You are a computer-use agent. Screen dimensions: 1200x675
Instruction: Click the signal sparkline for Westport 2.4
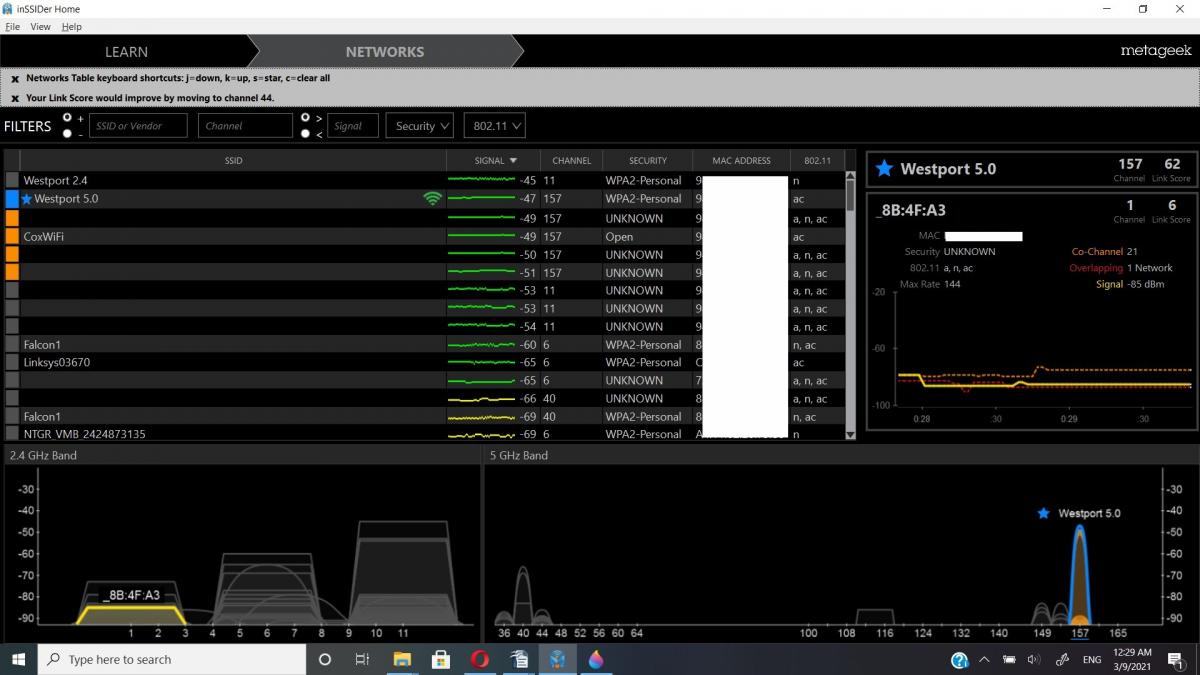pyautogui.click(x=481, y=181)
